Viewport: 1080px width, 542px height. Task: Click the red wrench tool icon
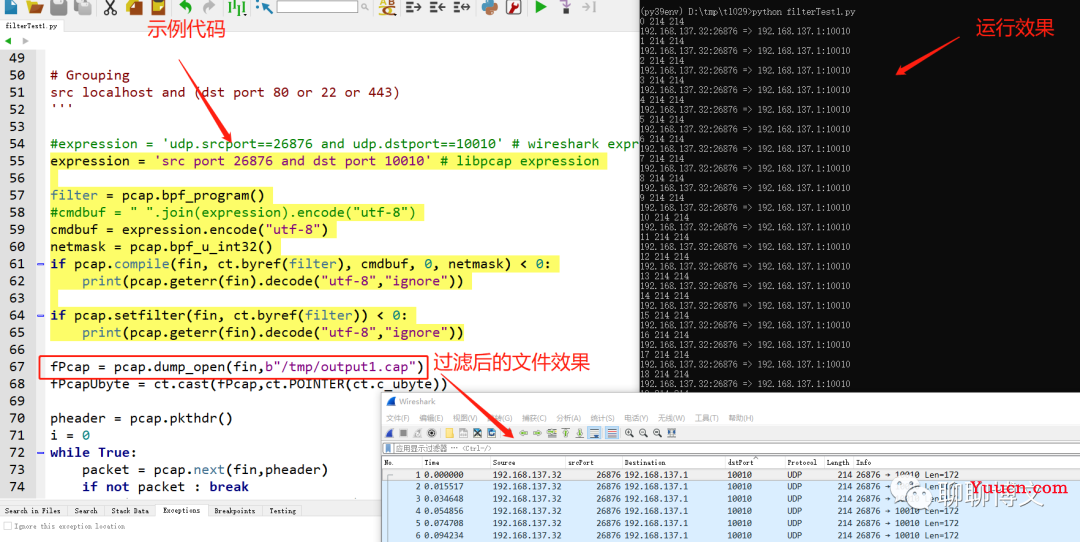pos(513,7)
